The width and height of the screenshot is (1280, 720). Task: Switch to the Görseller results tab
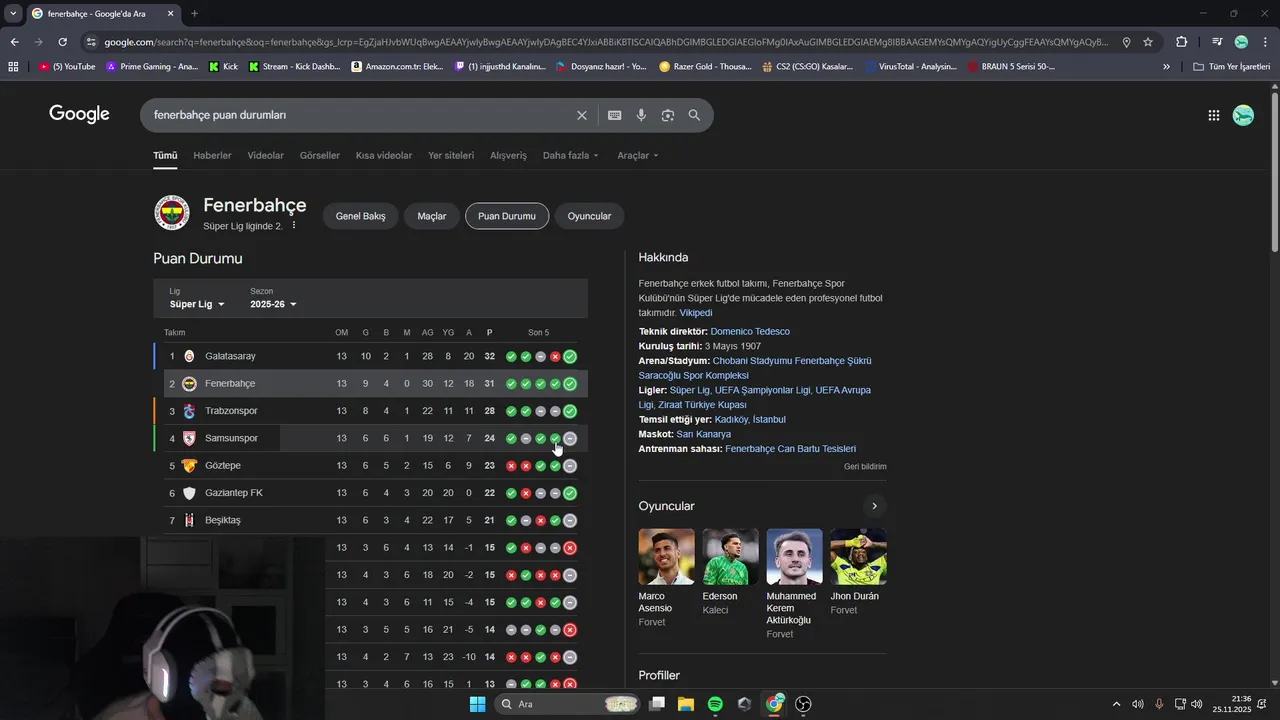pos(320,155)
